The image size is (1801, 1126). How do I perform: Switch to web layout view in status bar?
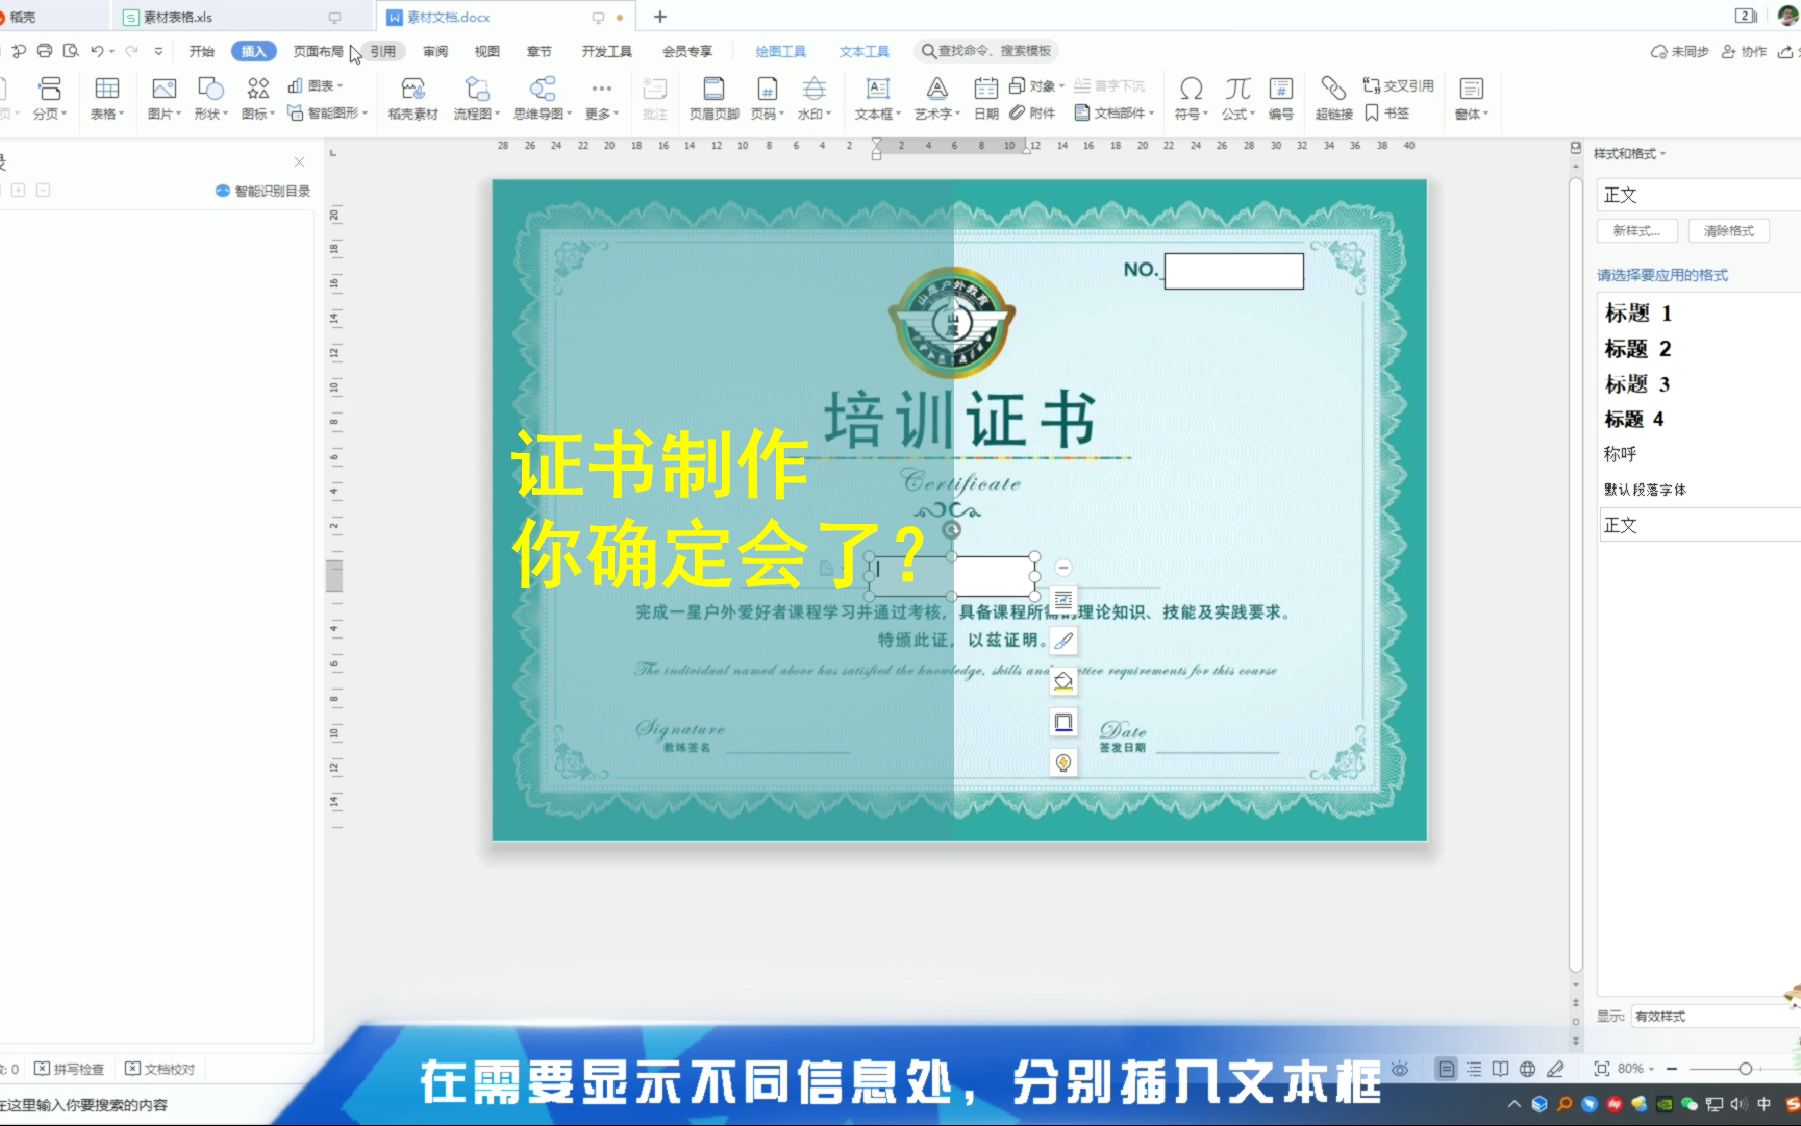point(1527,1069)
